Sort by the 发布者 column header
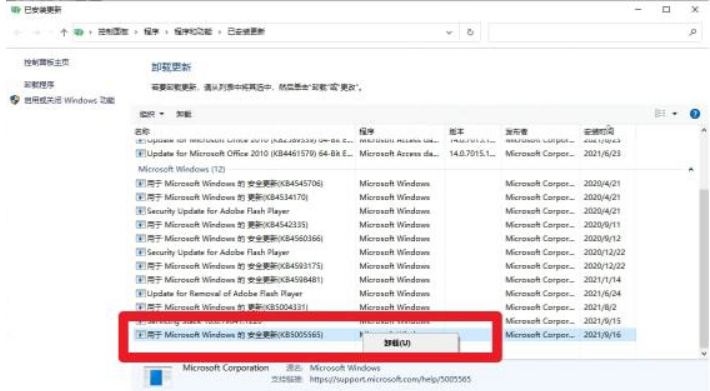Screen dimensions: 710x391 517,132
